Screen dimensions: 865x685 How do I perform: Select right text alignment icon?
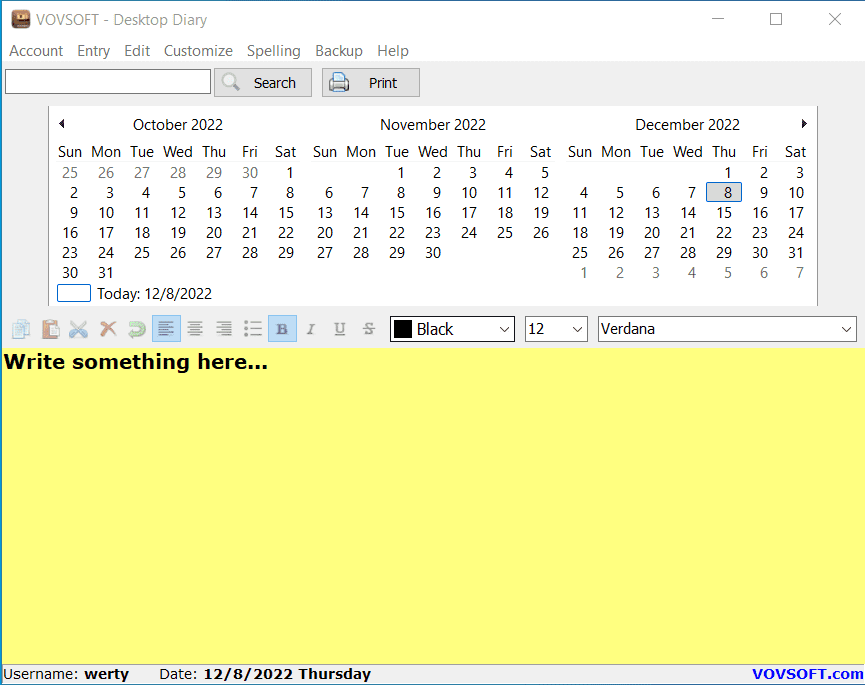tap(224, 329)
